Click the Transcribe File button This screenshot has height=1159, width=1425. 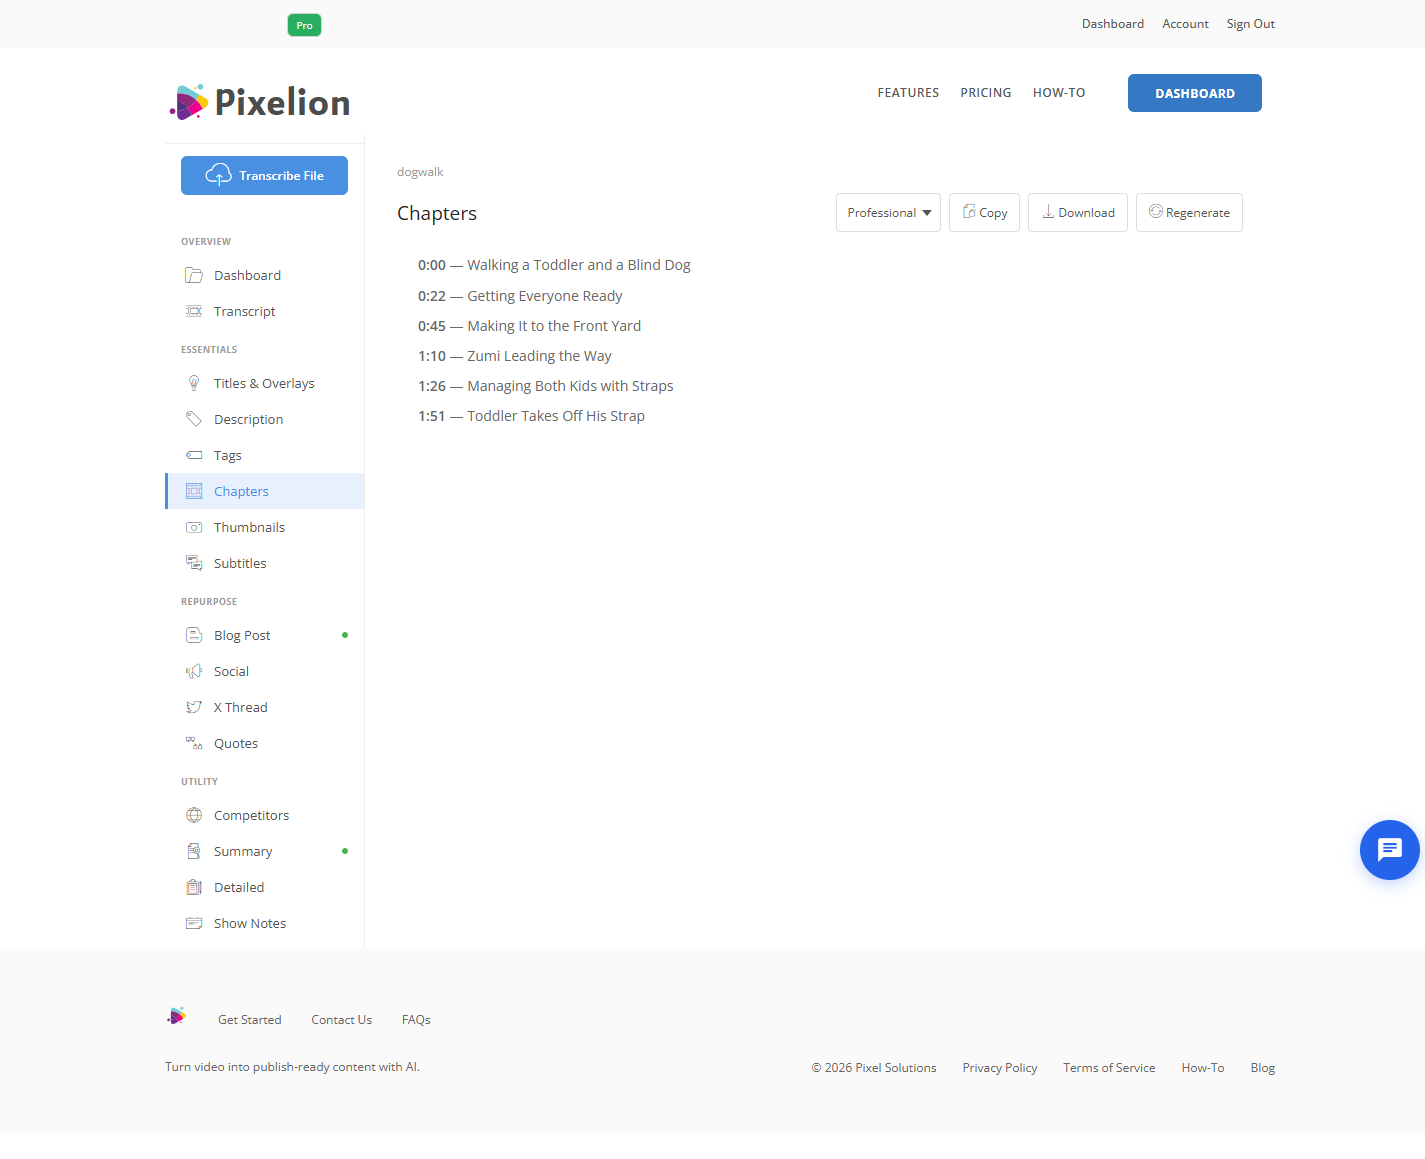(x=264, y=176)
